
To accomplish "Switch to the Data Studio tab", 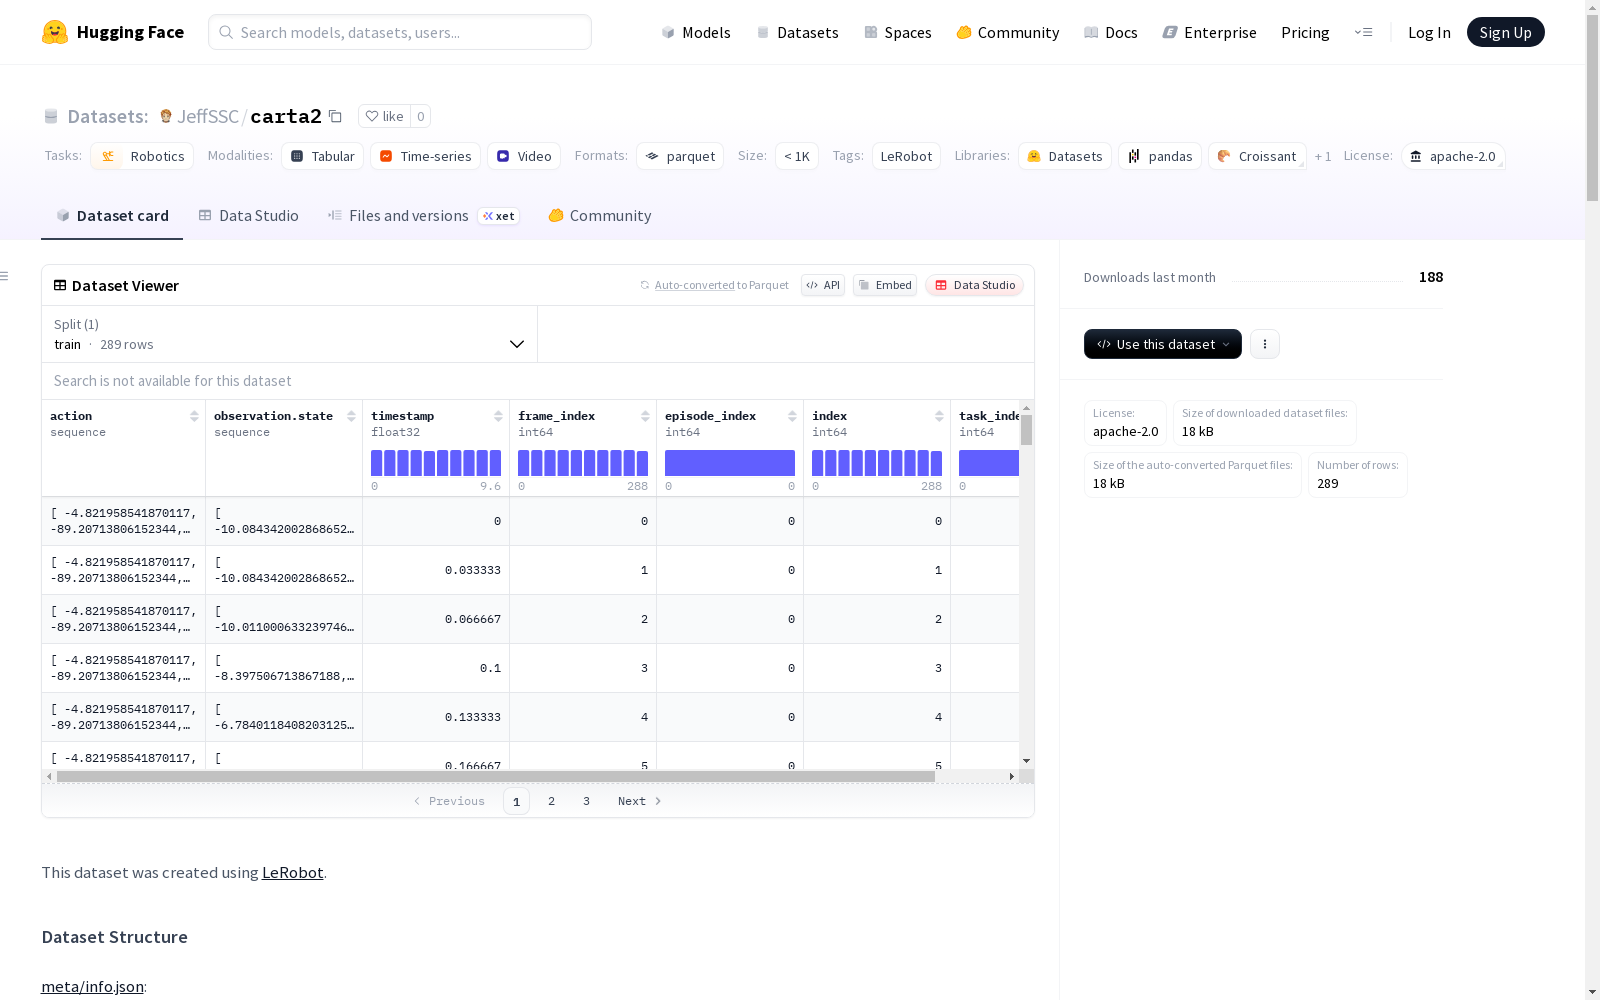I will point(249,216).
